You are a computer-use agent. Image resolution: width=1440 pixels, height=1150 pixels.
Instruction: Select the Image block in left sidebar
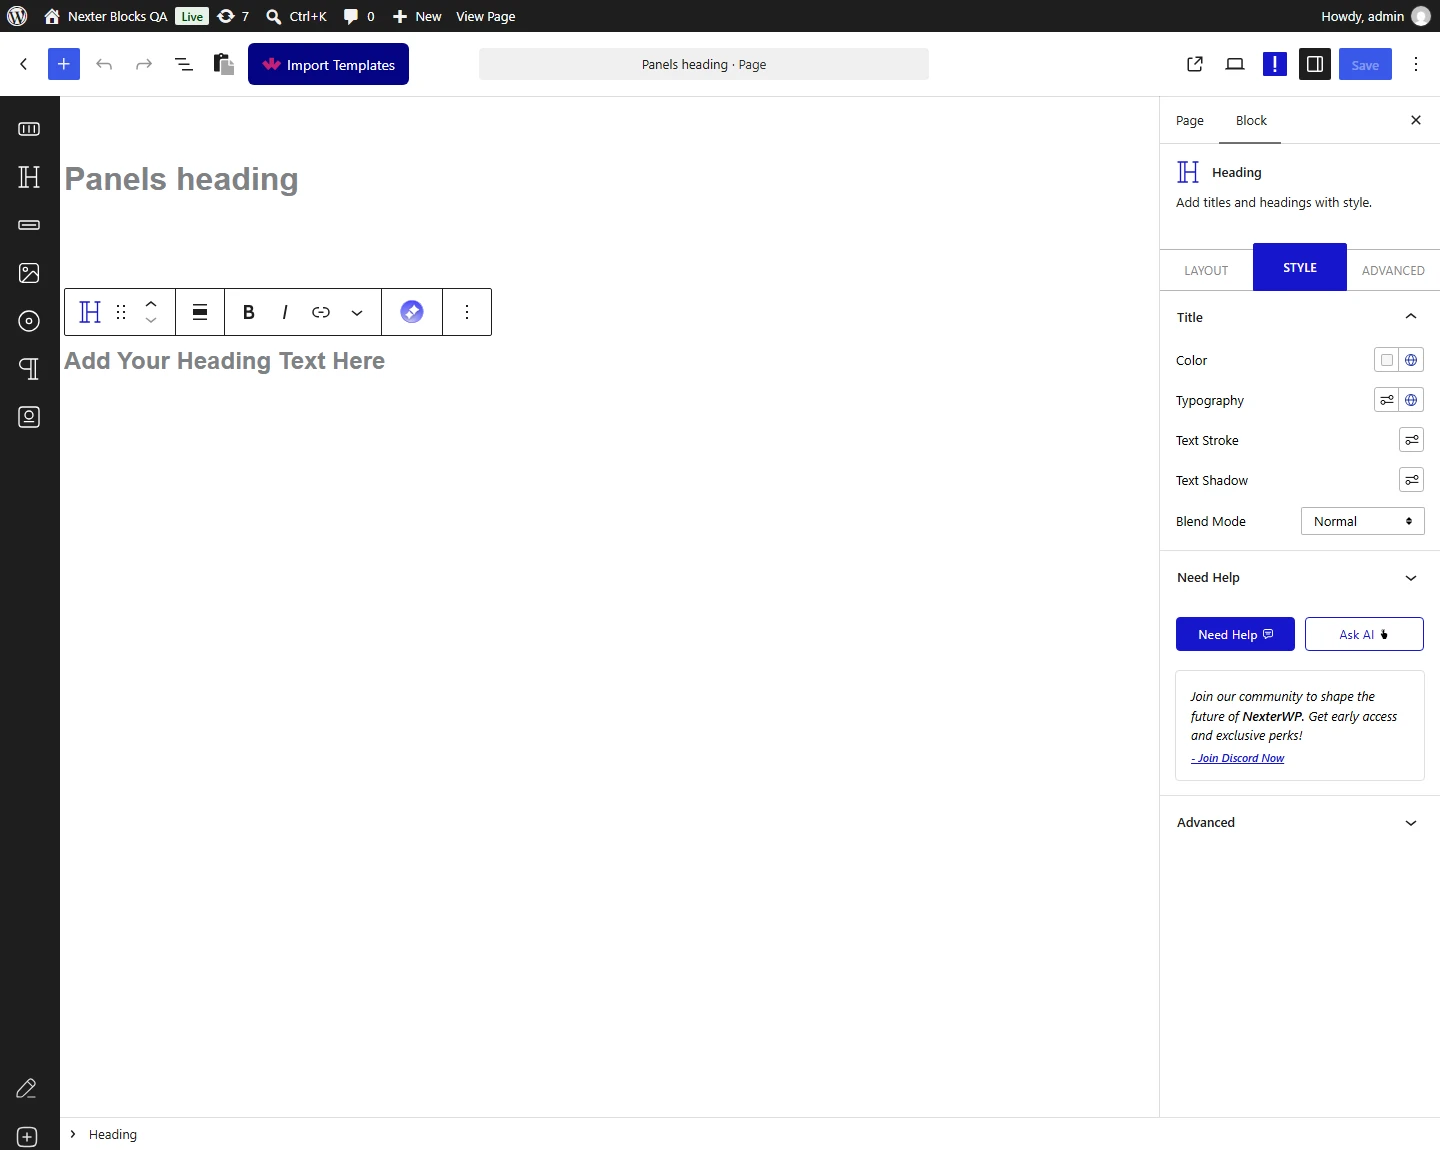pyautogui.click(x=29, y=273)
